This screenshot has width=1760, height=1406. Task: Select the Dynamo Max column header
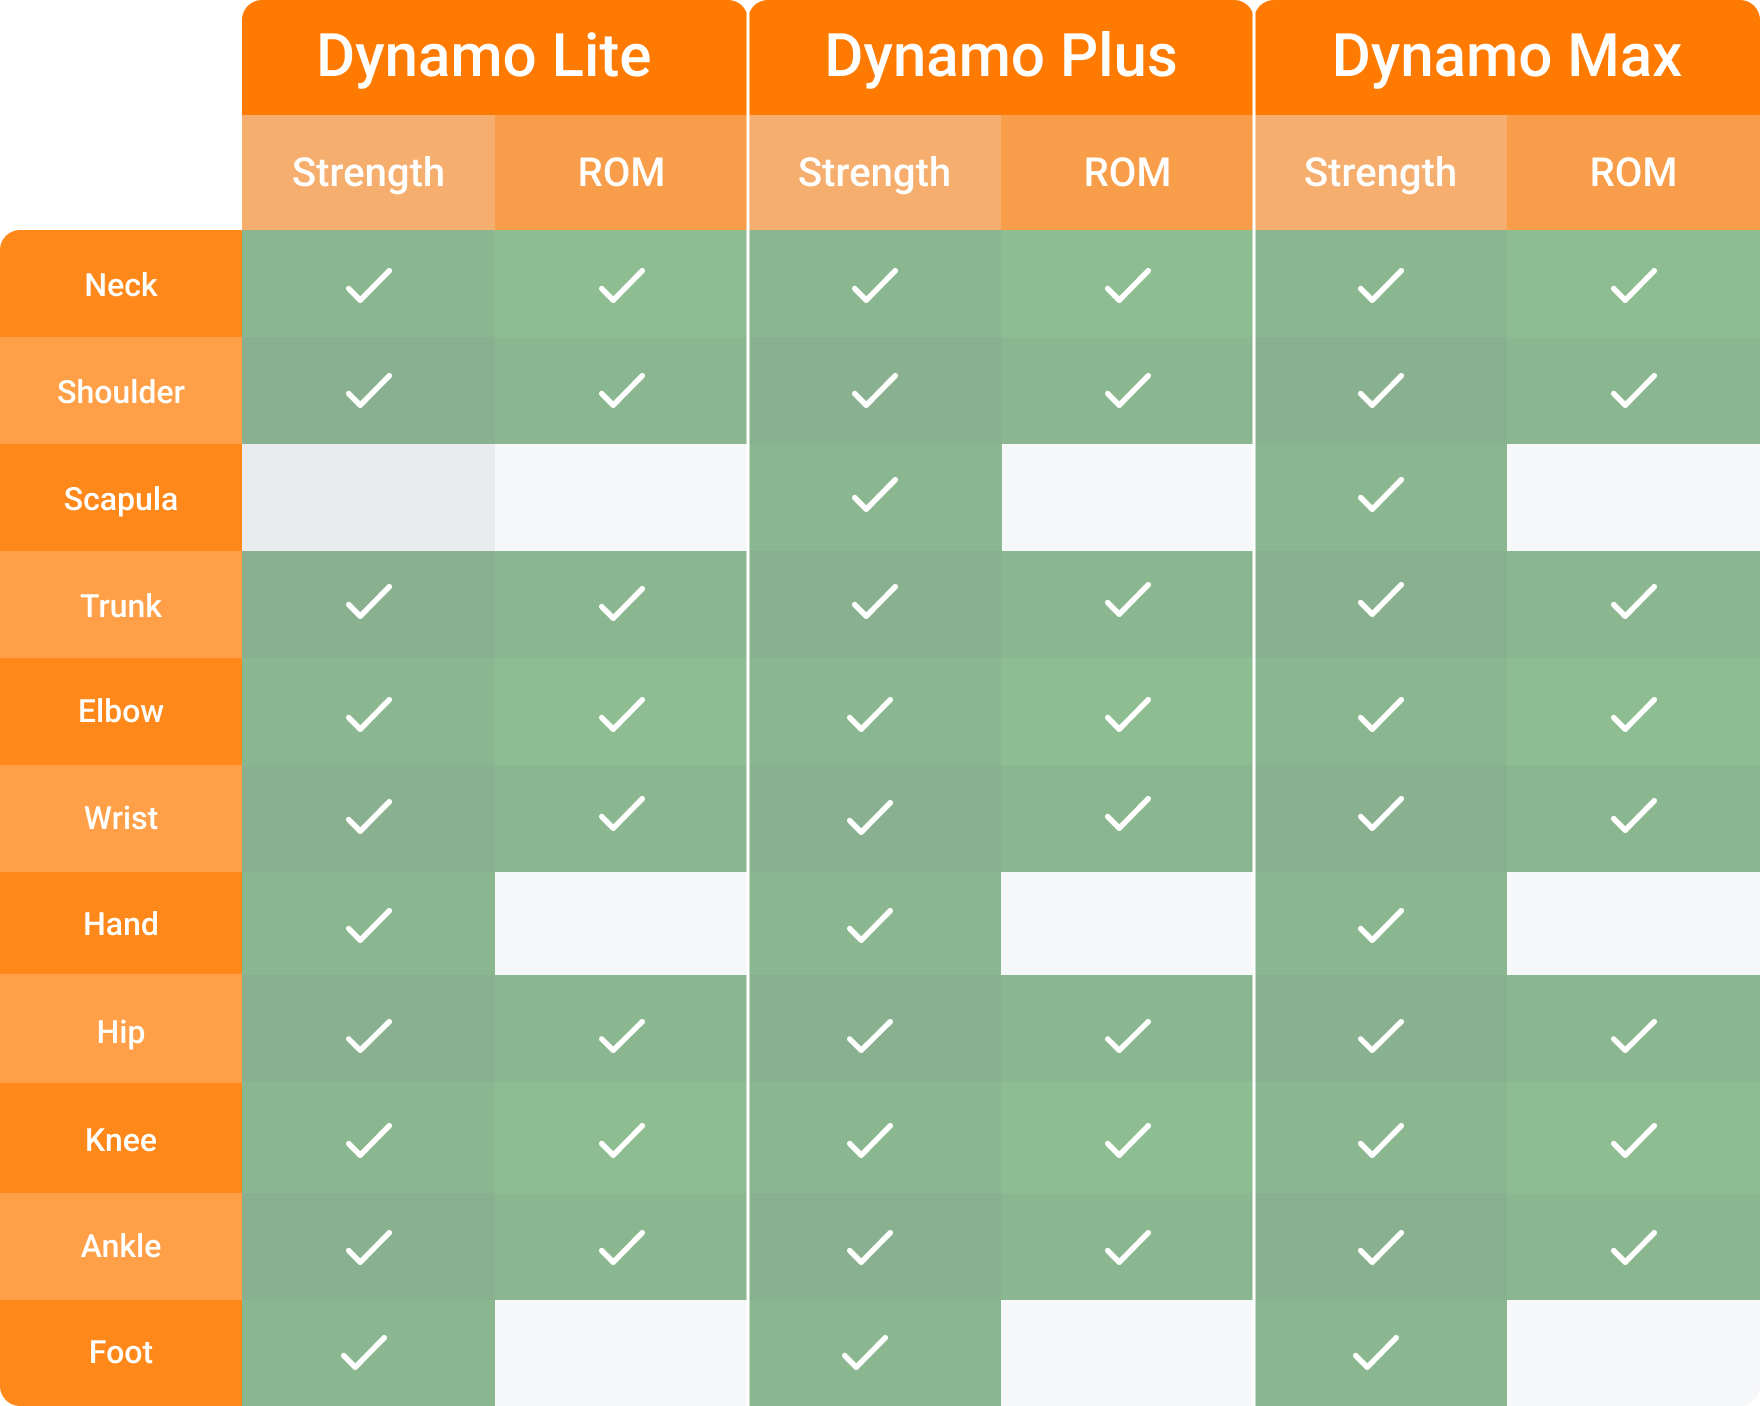[1507, 57]
